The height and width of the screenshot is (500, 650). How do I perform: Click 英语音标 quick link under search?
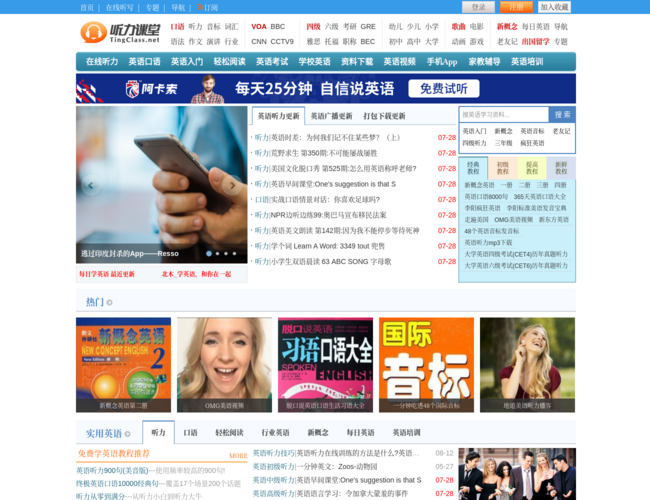[x=532, y=131]
